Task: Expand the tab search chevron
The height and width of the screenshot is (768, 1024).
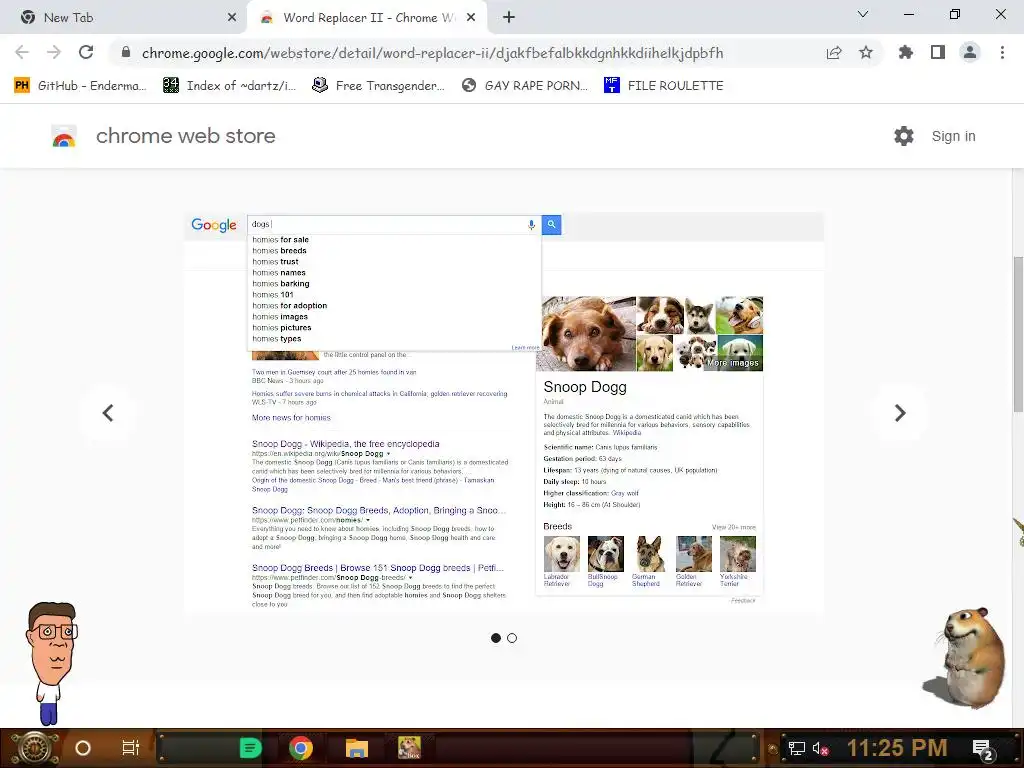Action: coord(863,14)
